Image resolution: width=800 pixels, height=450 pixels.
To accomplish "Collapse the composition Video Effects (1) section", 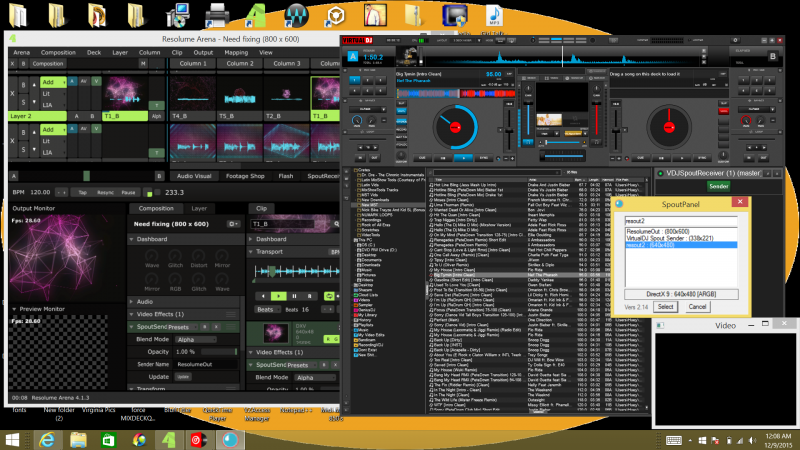I will tap(132, 314).
